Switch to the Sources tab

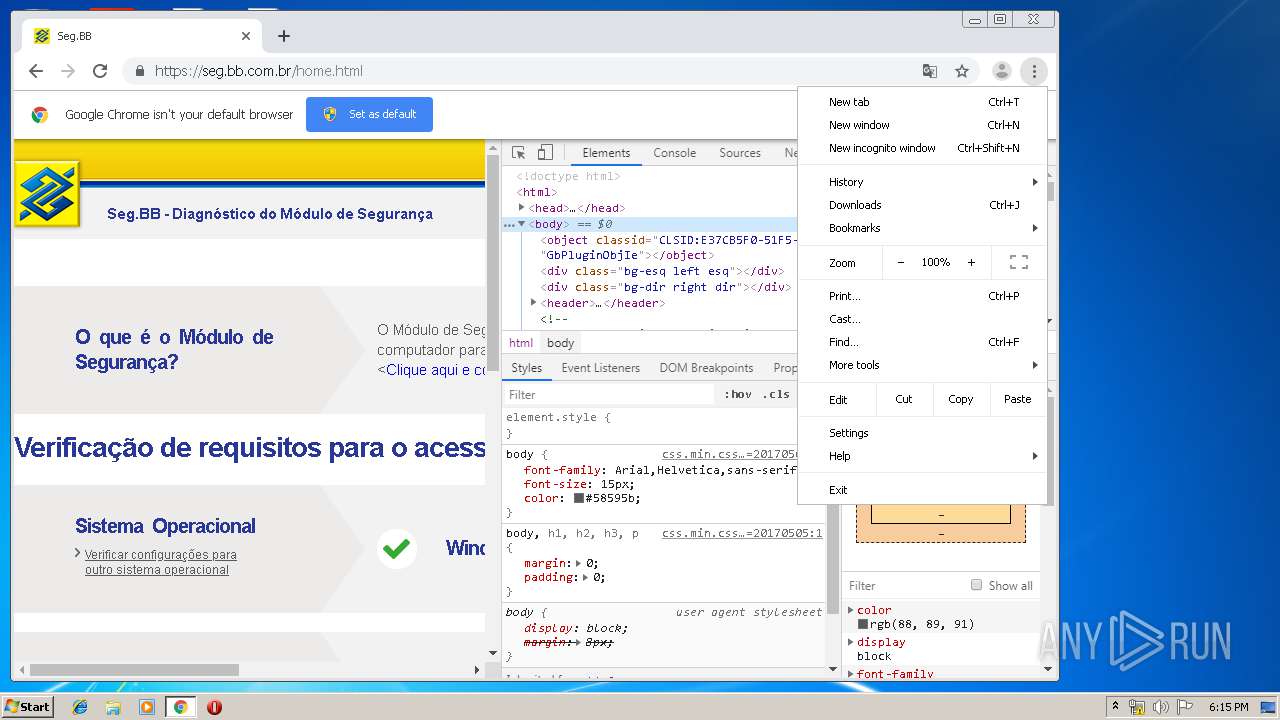click(740, 153)
